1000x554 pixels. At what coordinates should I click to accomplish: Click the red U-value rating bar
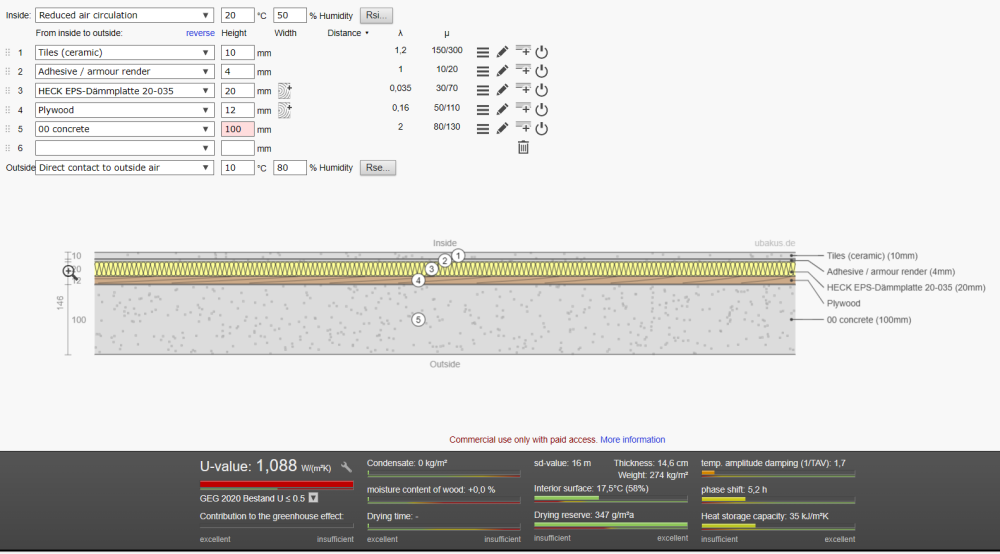[276, 485]
